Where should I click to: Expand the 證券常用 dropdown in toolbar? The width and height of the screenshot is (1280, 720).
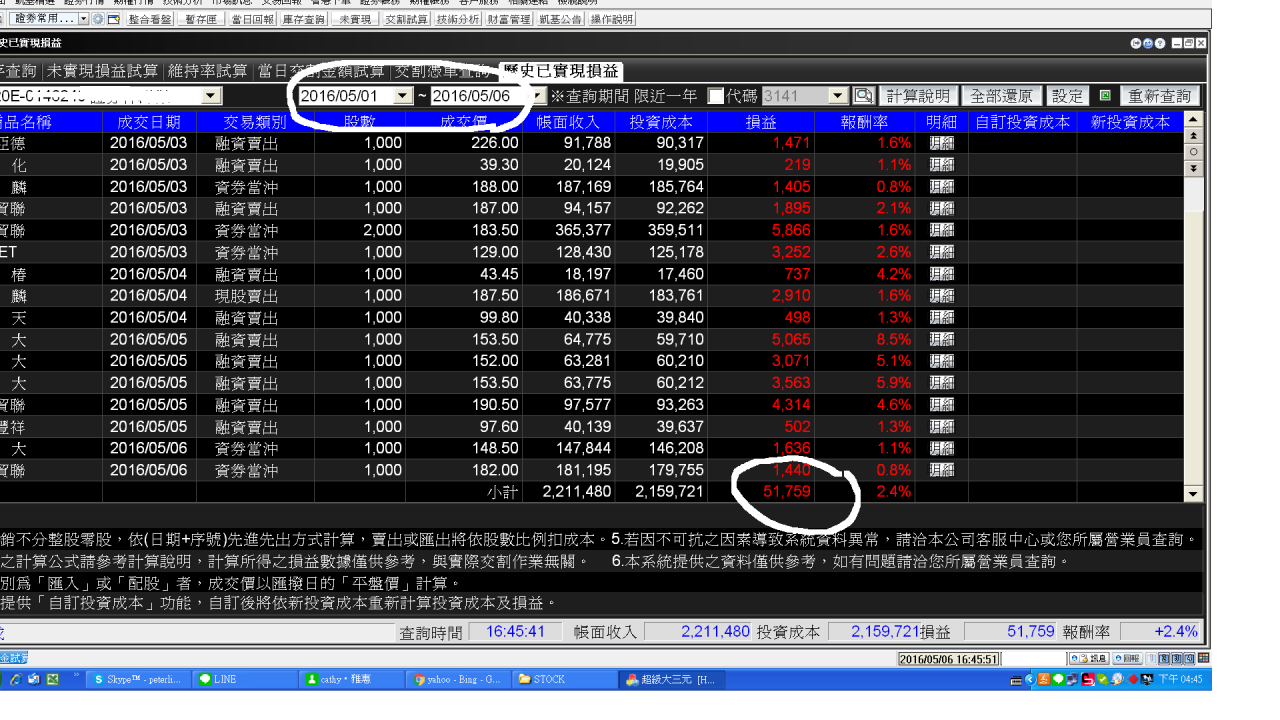point(83,19)
